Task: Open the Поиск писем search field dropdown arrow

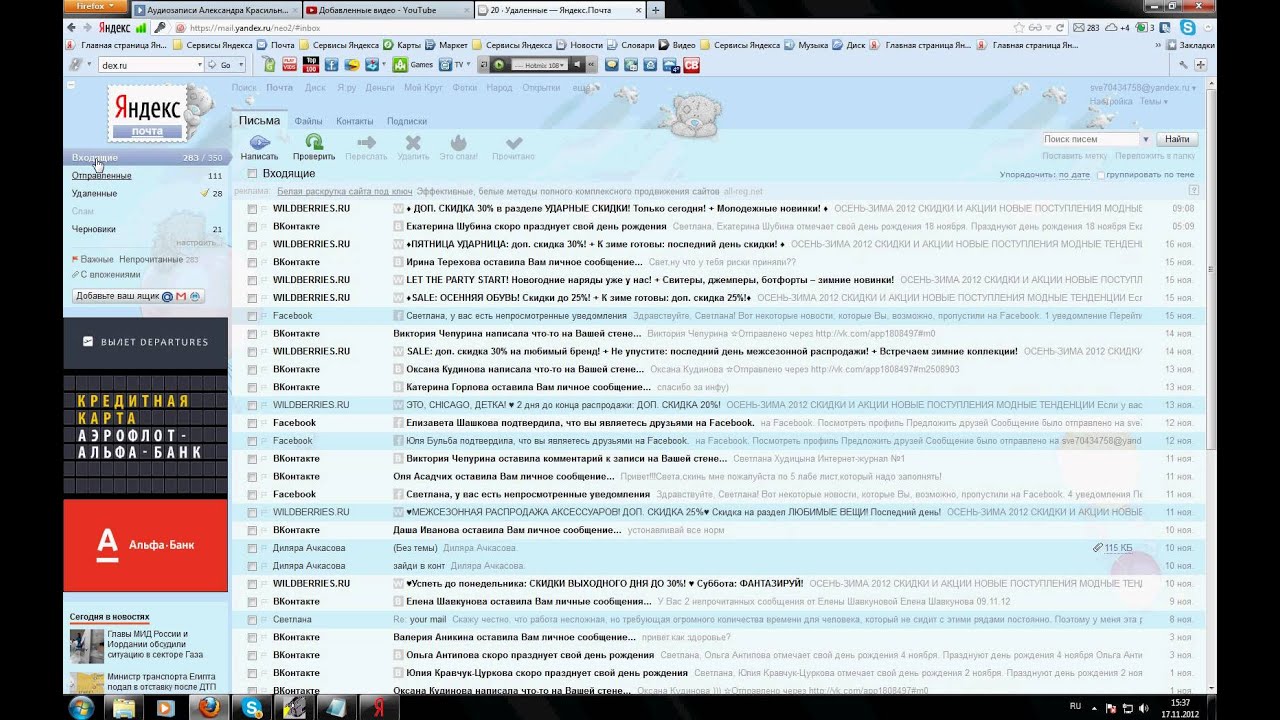Action: click(x=1144, y=139)
